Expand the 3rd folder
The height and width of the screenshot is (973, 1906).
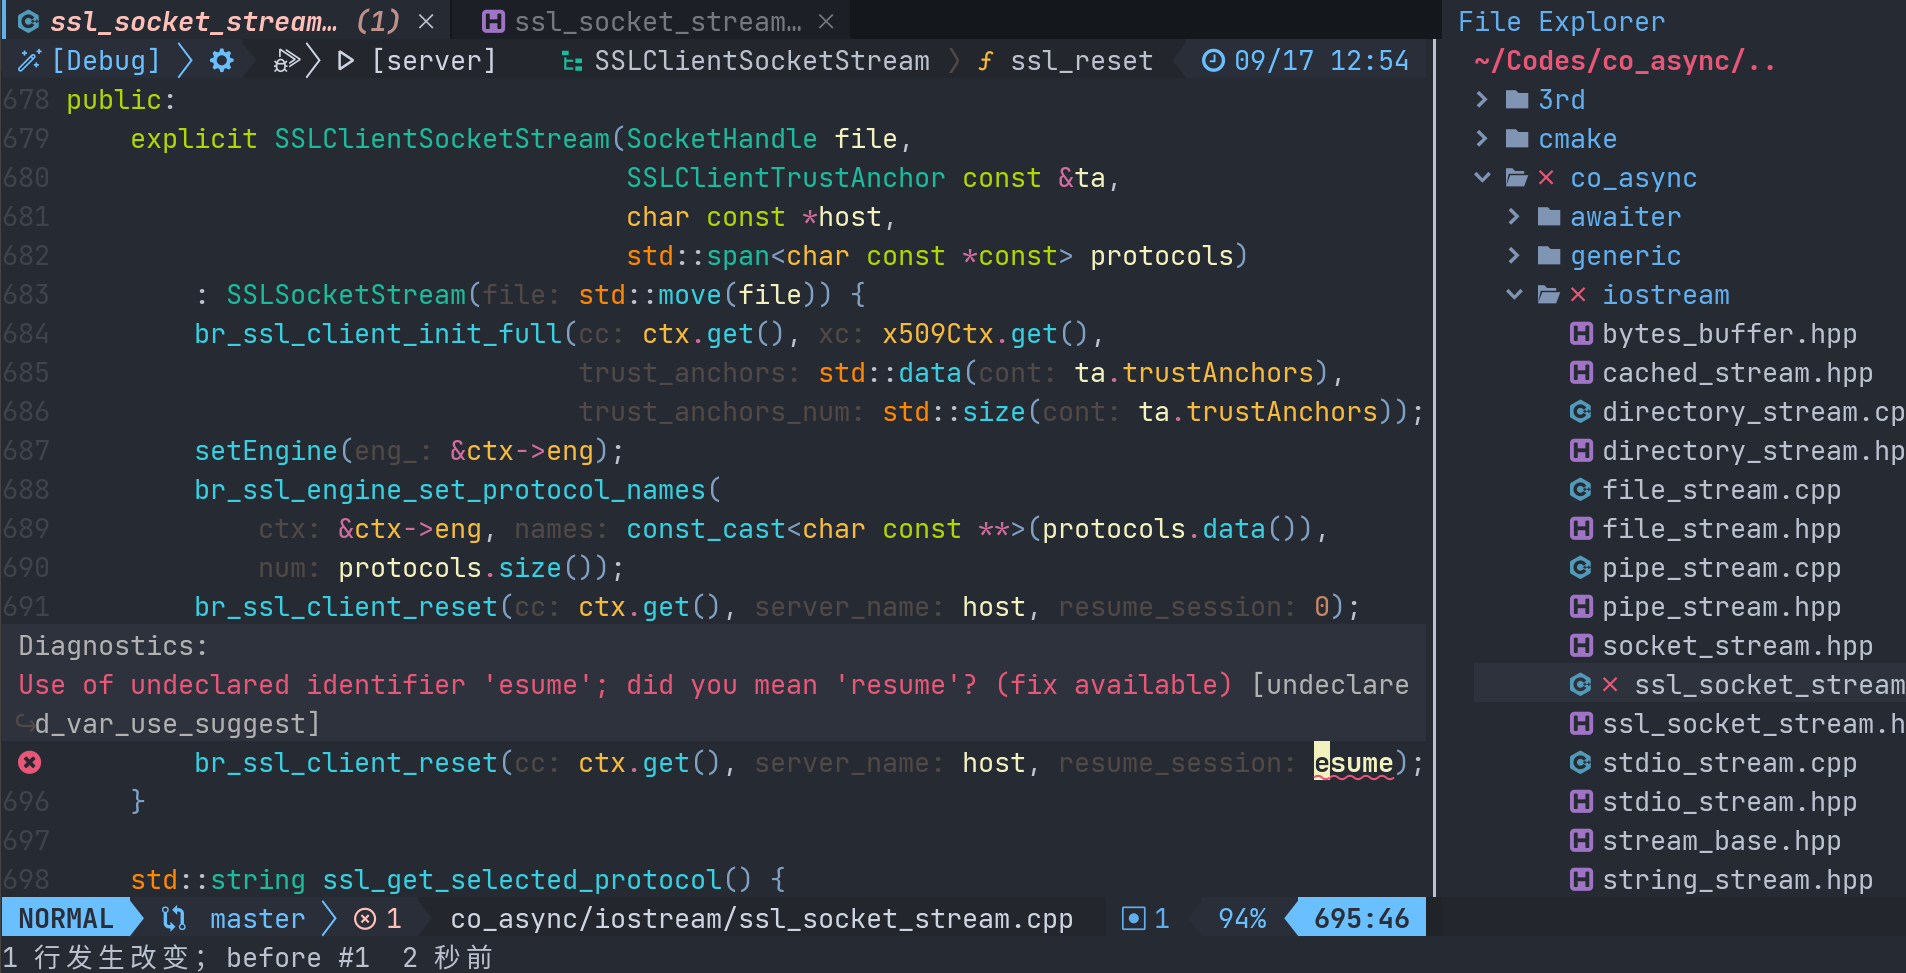pos(1482,100)
